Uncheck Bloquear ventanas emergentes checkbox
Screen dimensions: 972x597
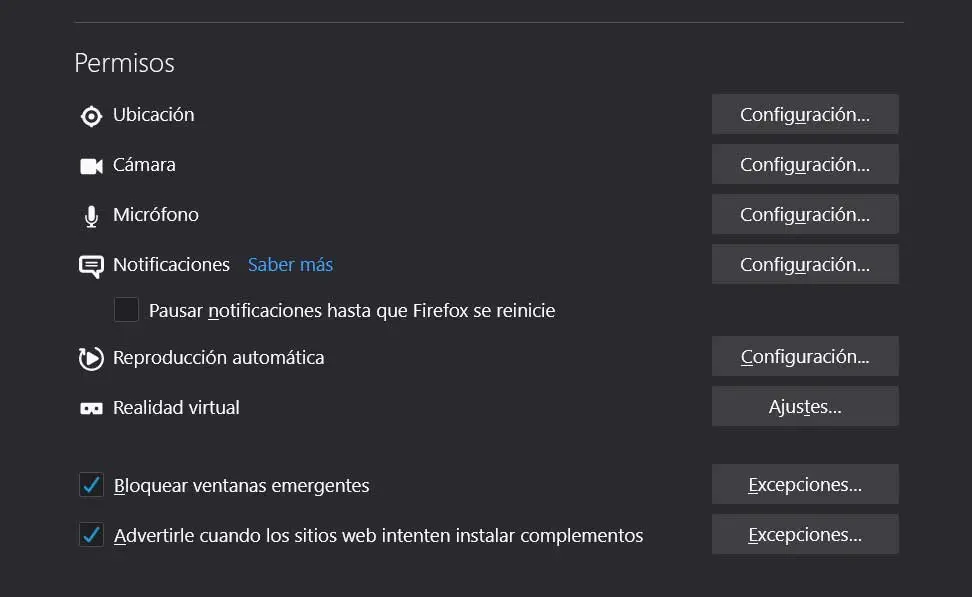pyautogui.click(x=91, y=485)
